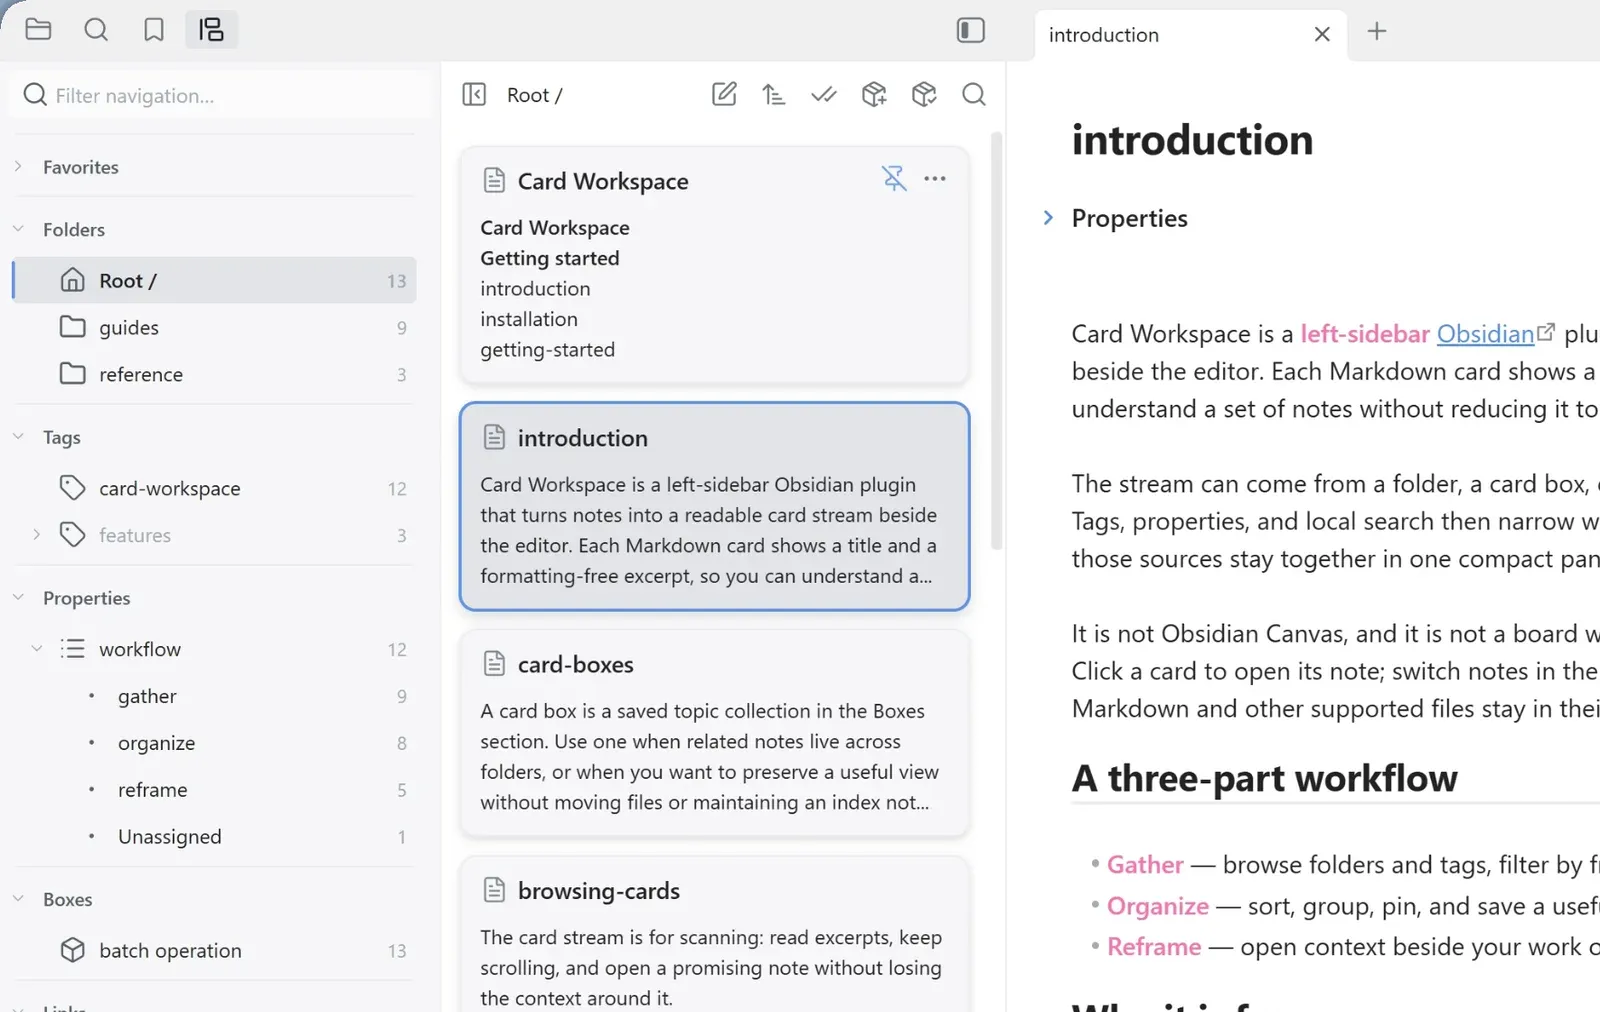Open the Card Workspace card more options menu
The width and height of the screenshot is (1600, 1012).
pos(935,178)
